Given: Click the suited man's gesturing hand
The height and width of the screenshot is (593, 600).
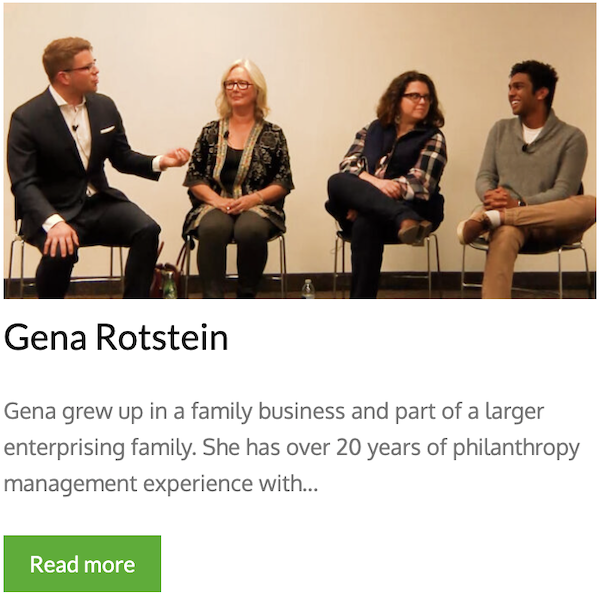Looking at the screenshot, I should [177, 158].
